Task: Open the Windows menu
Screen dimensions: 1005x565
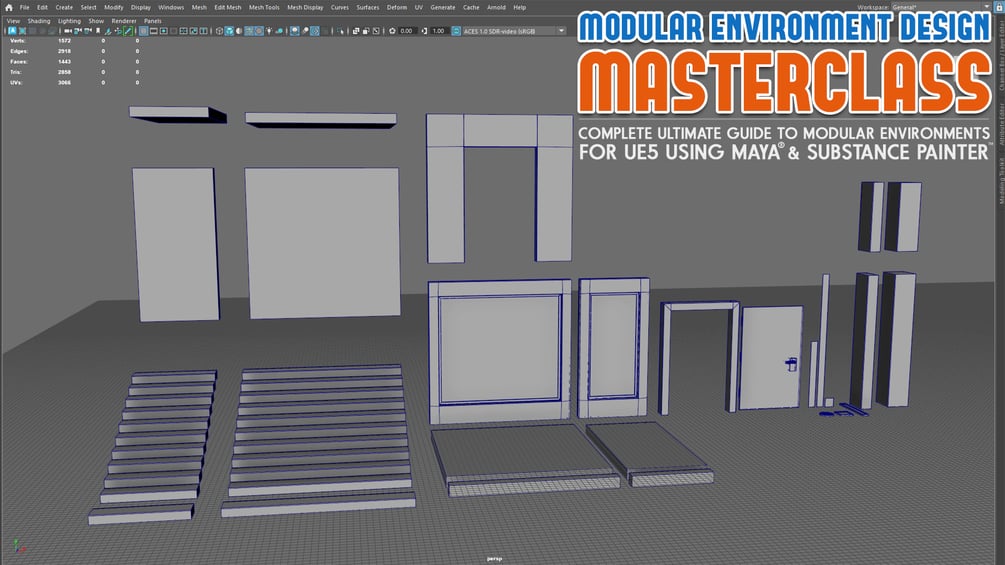Action: [x=171, y=8]
